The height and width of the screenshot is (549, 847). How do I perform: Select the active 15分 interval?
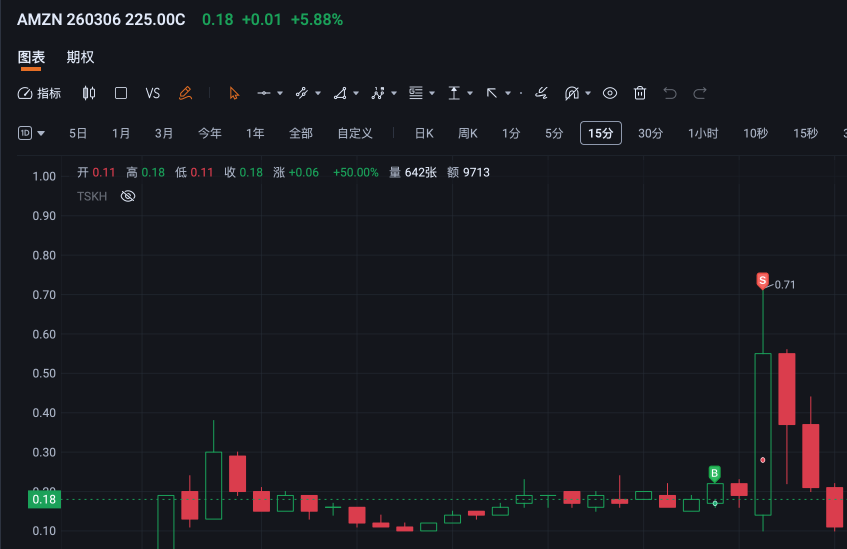point(601,133)
